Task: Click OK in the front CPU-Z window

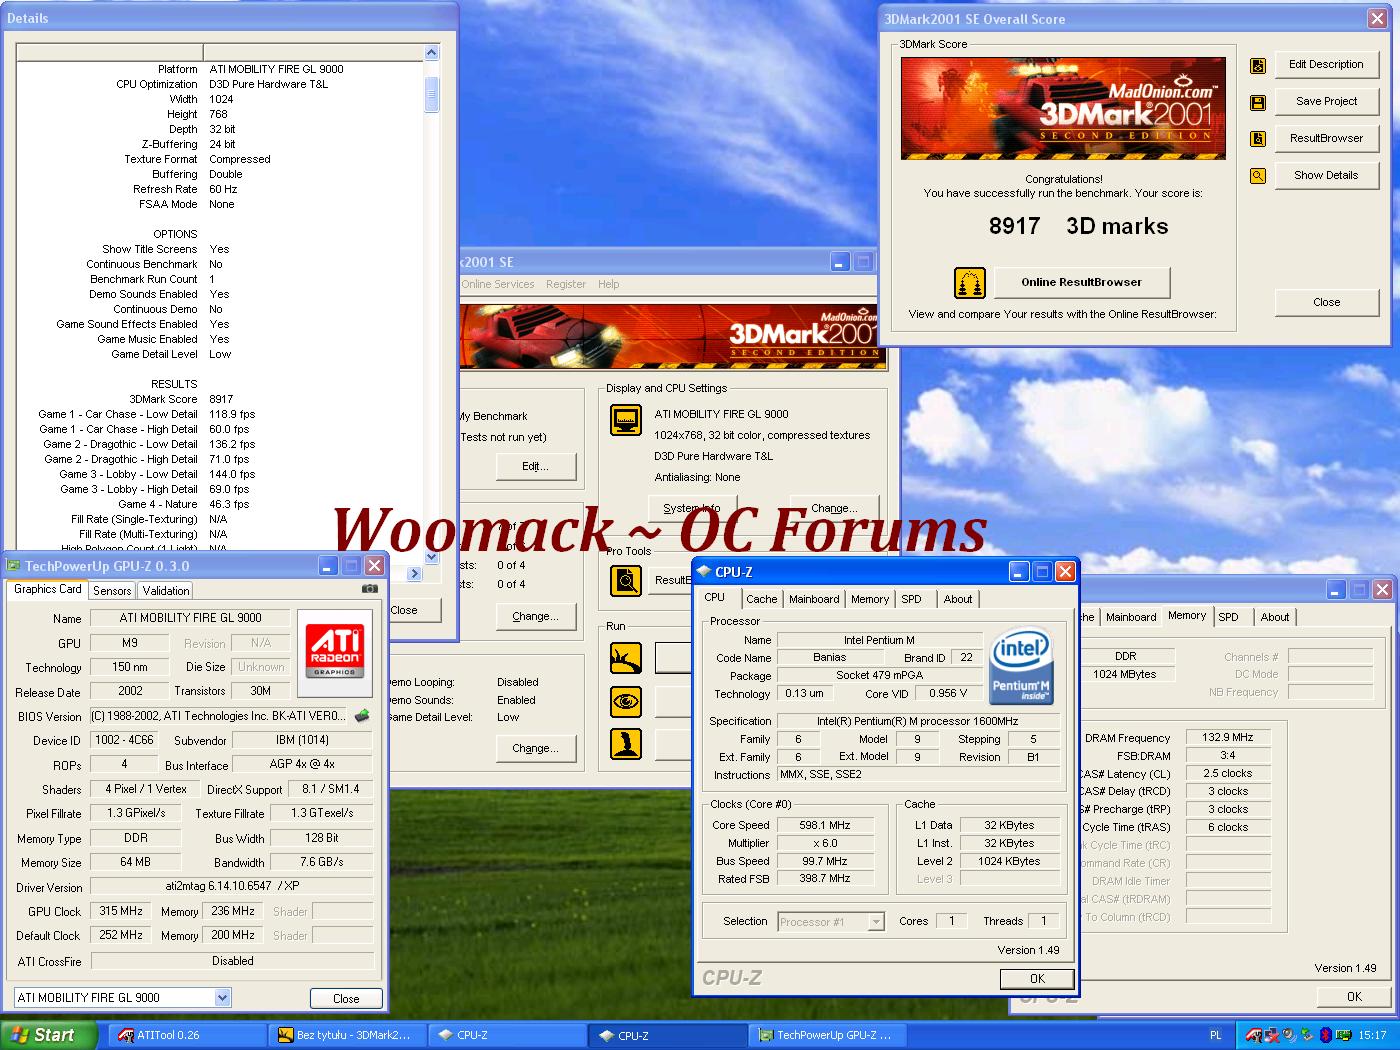Action: 1037,979
